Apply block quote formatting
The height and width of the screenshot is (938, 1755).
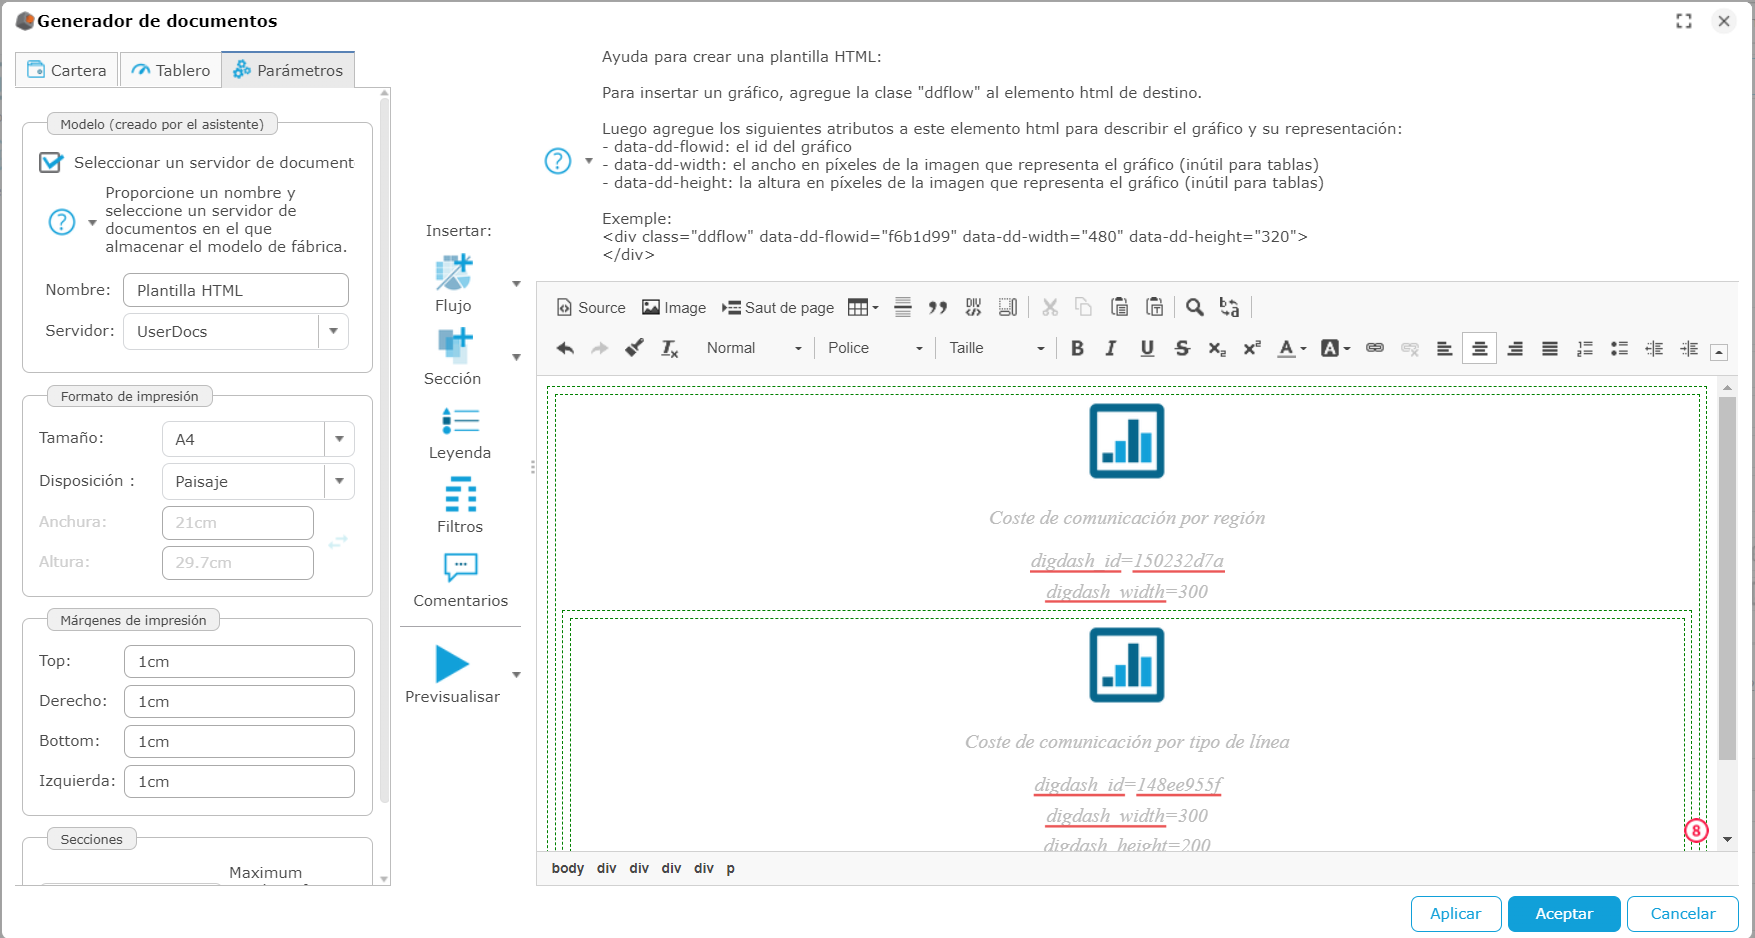click(938, 308)
